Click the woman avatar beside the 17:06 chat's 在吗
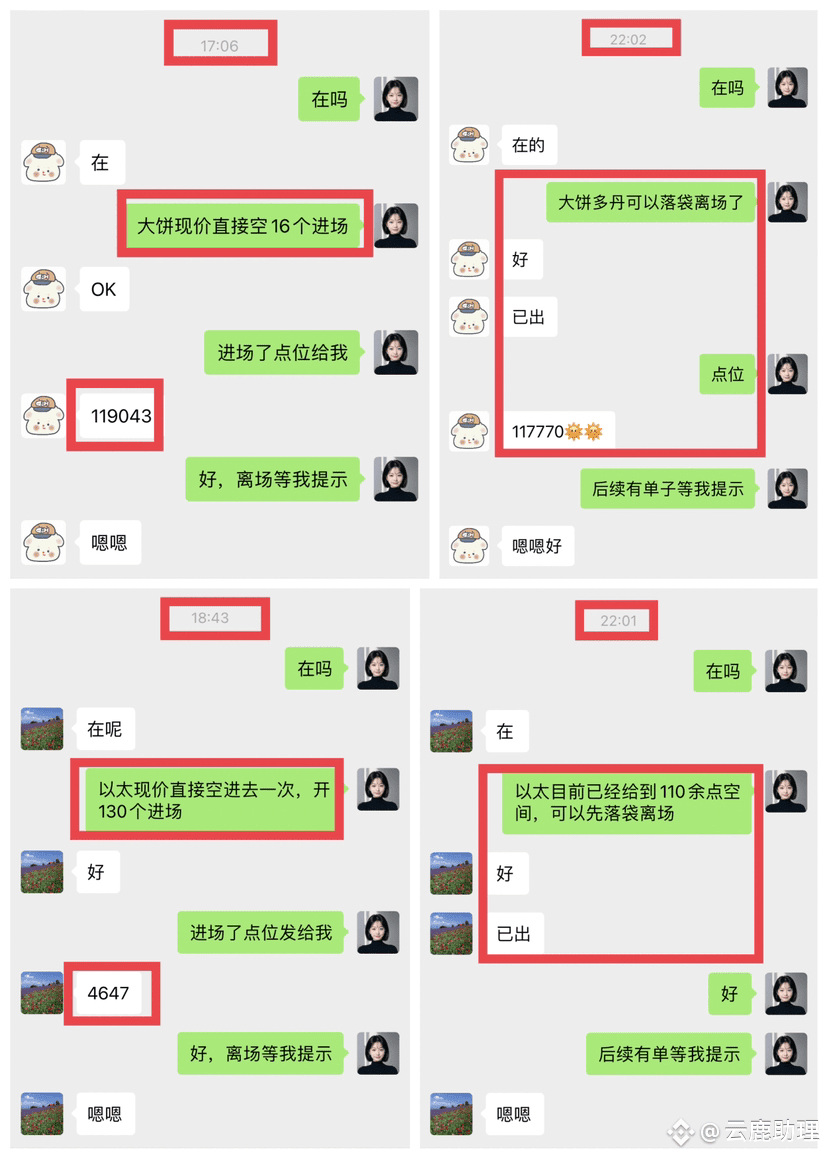Screen dimensions: 828x1158 tap(396, 99)
